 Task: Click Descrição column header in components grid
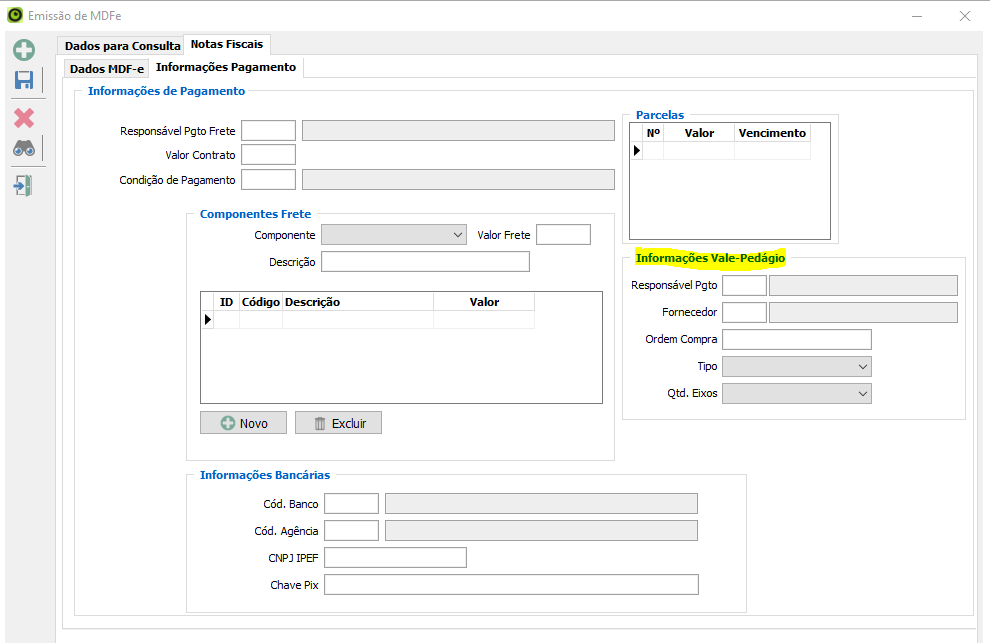pyautogui.click(x=358, y=302)
